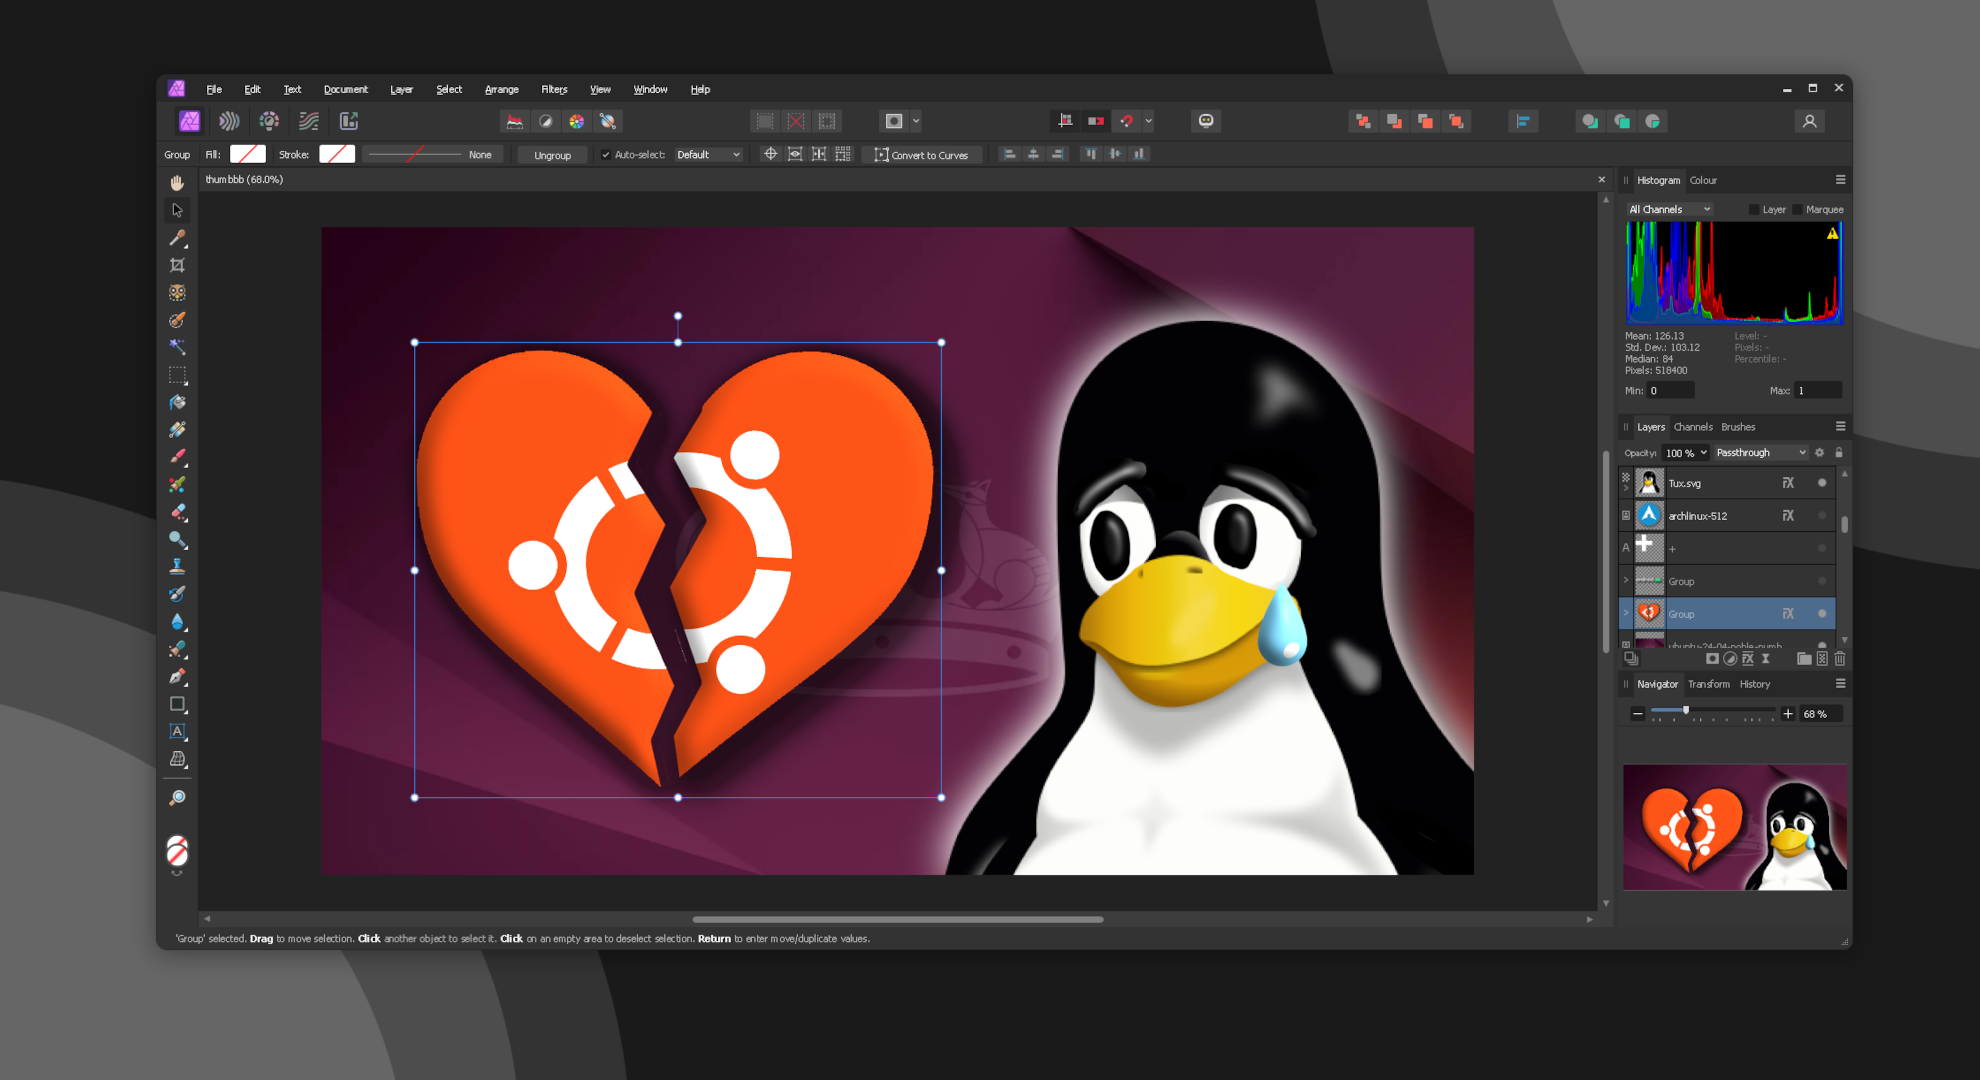Open the Layers panel options menu
1980x1080 pixels.
click(x=1840, y=427)
